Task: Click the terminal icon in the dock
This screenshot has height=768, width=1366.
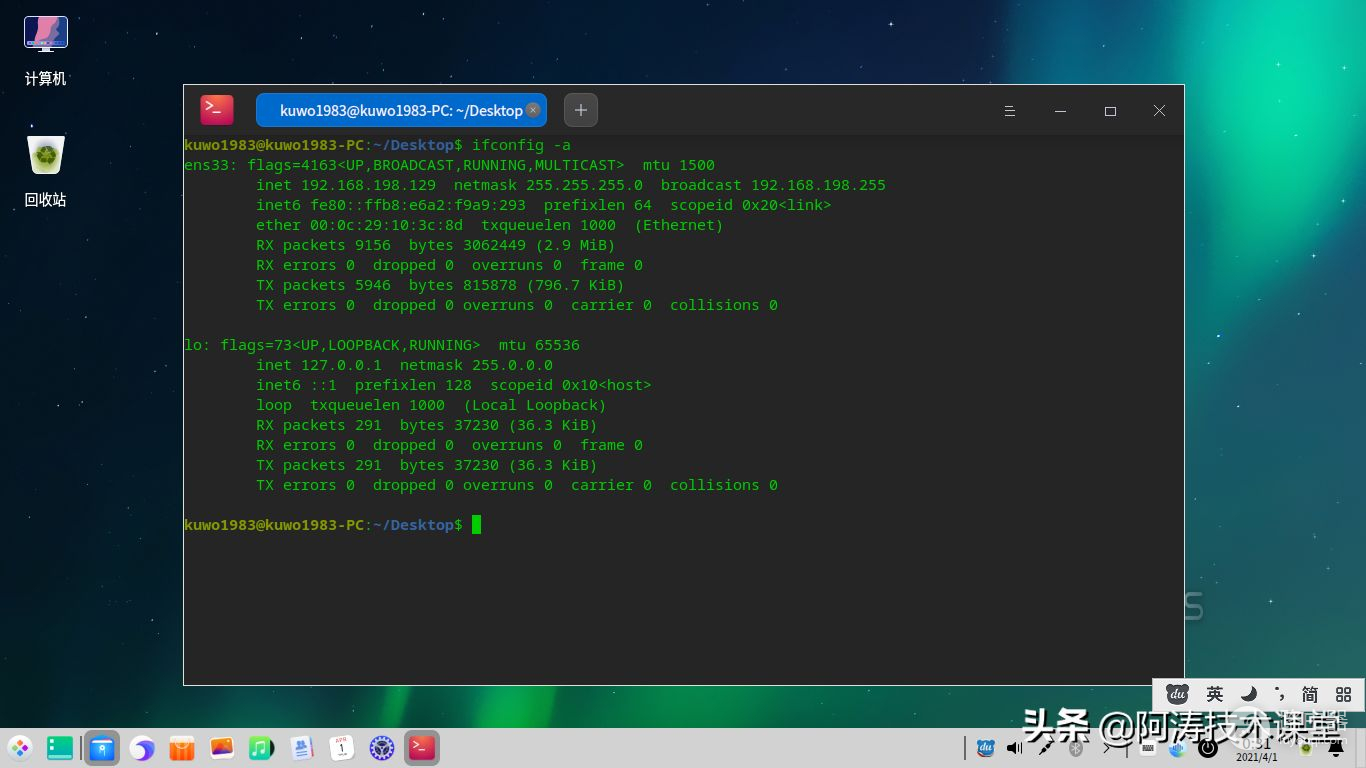Action: (422, 748)
